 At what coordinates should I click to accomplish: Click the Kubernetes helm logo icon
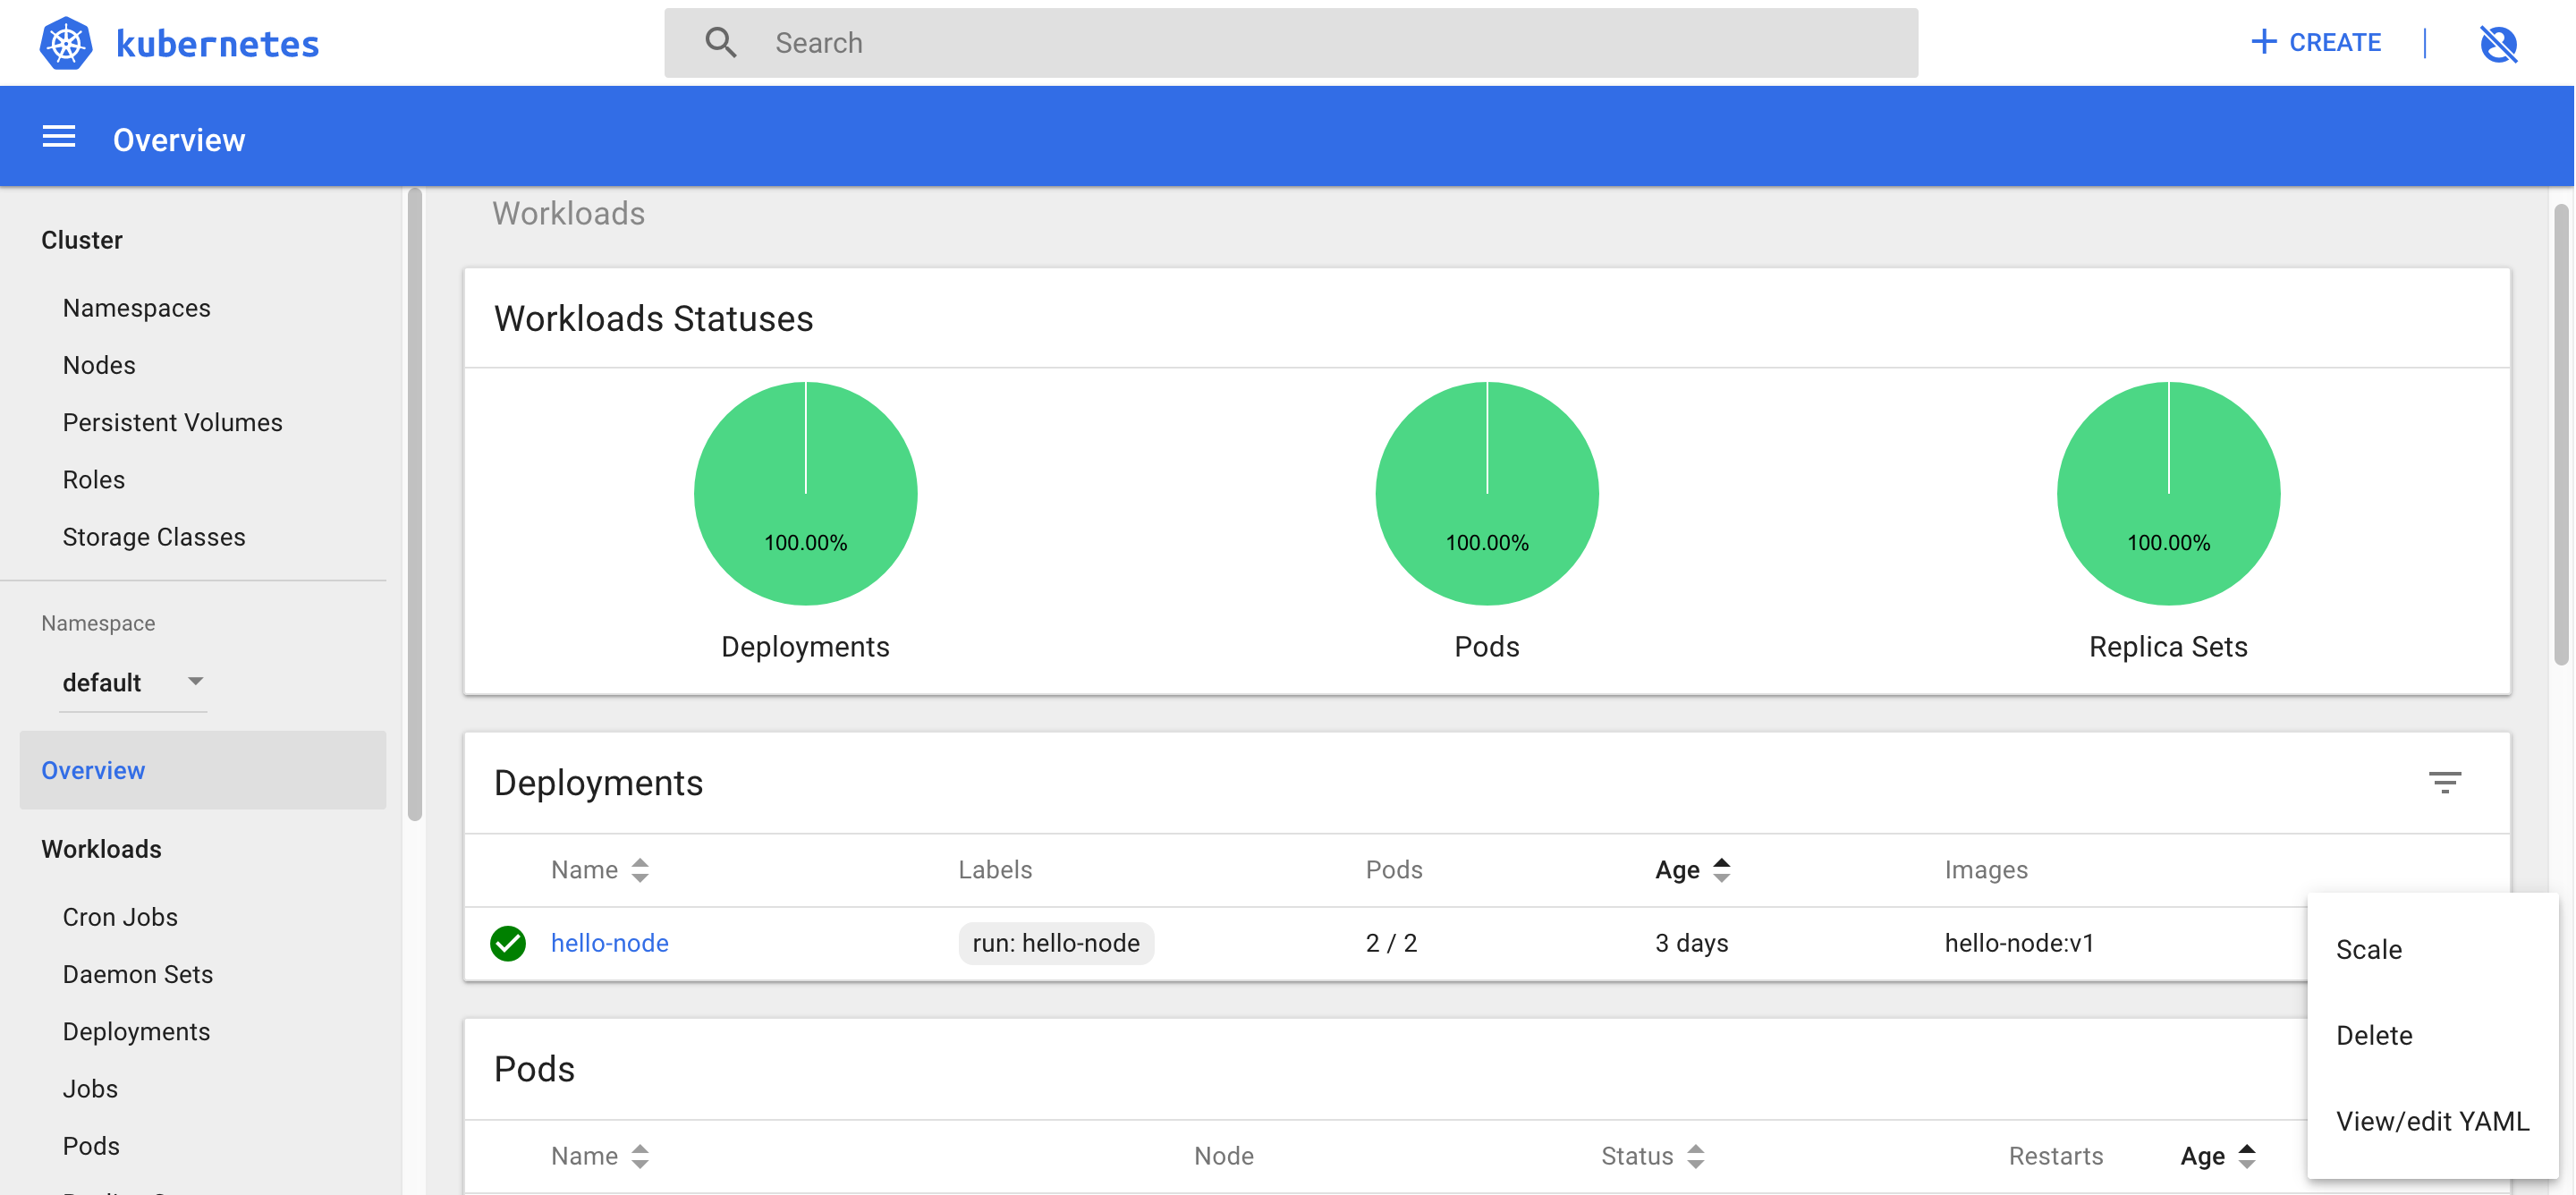point(66,43)
